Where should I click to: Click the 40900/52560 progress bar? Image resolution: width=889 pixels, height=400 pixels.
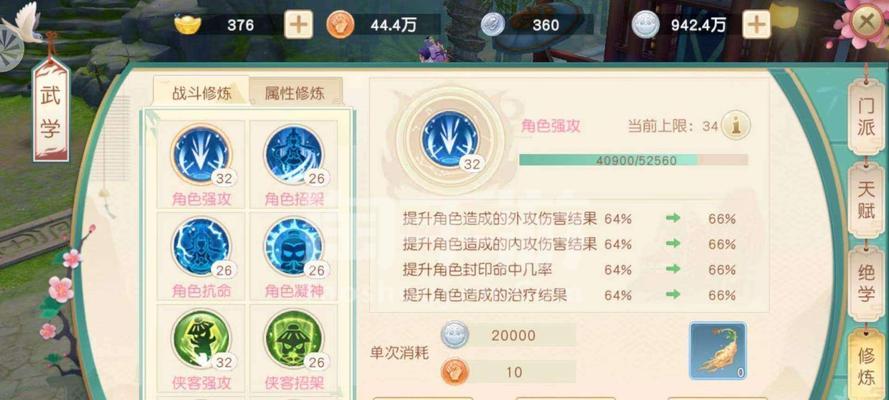click(633, 160)
